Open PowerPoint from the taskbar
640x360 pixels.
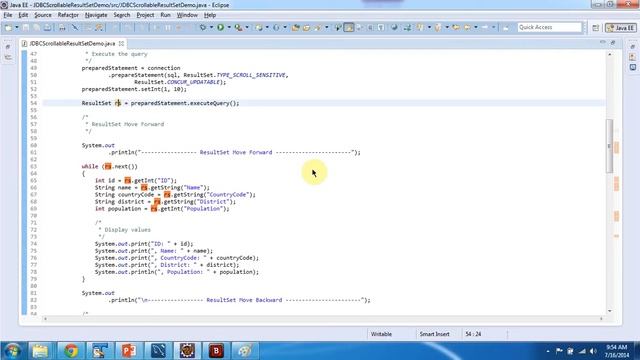(129, 351)
